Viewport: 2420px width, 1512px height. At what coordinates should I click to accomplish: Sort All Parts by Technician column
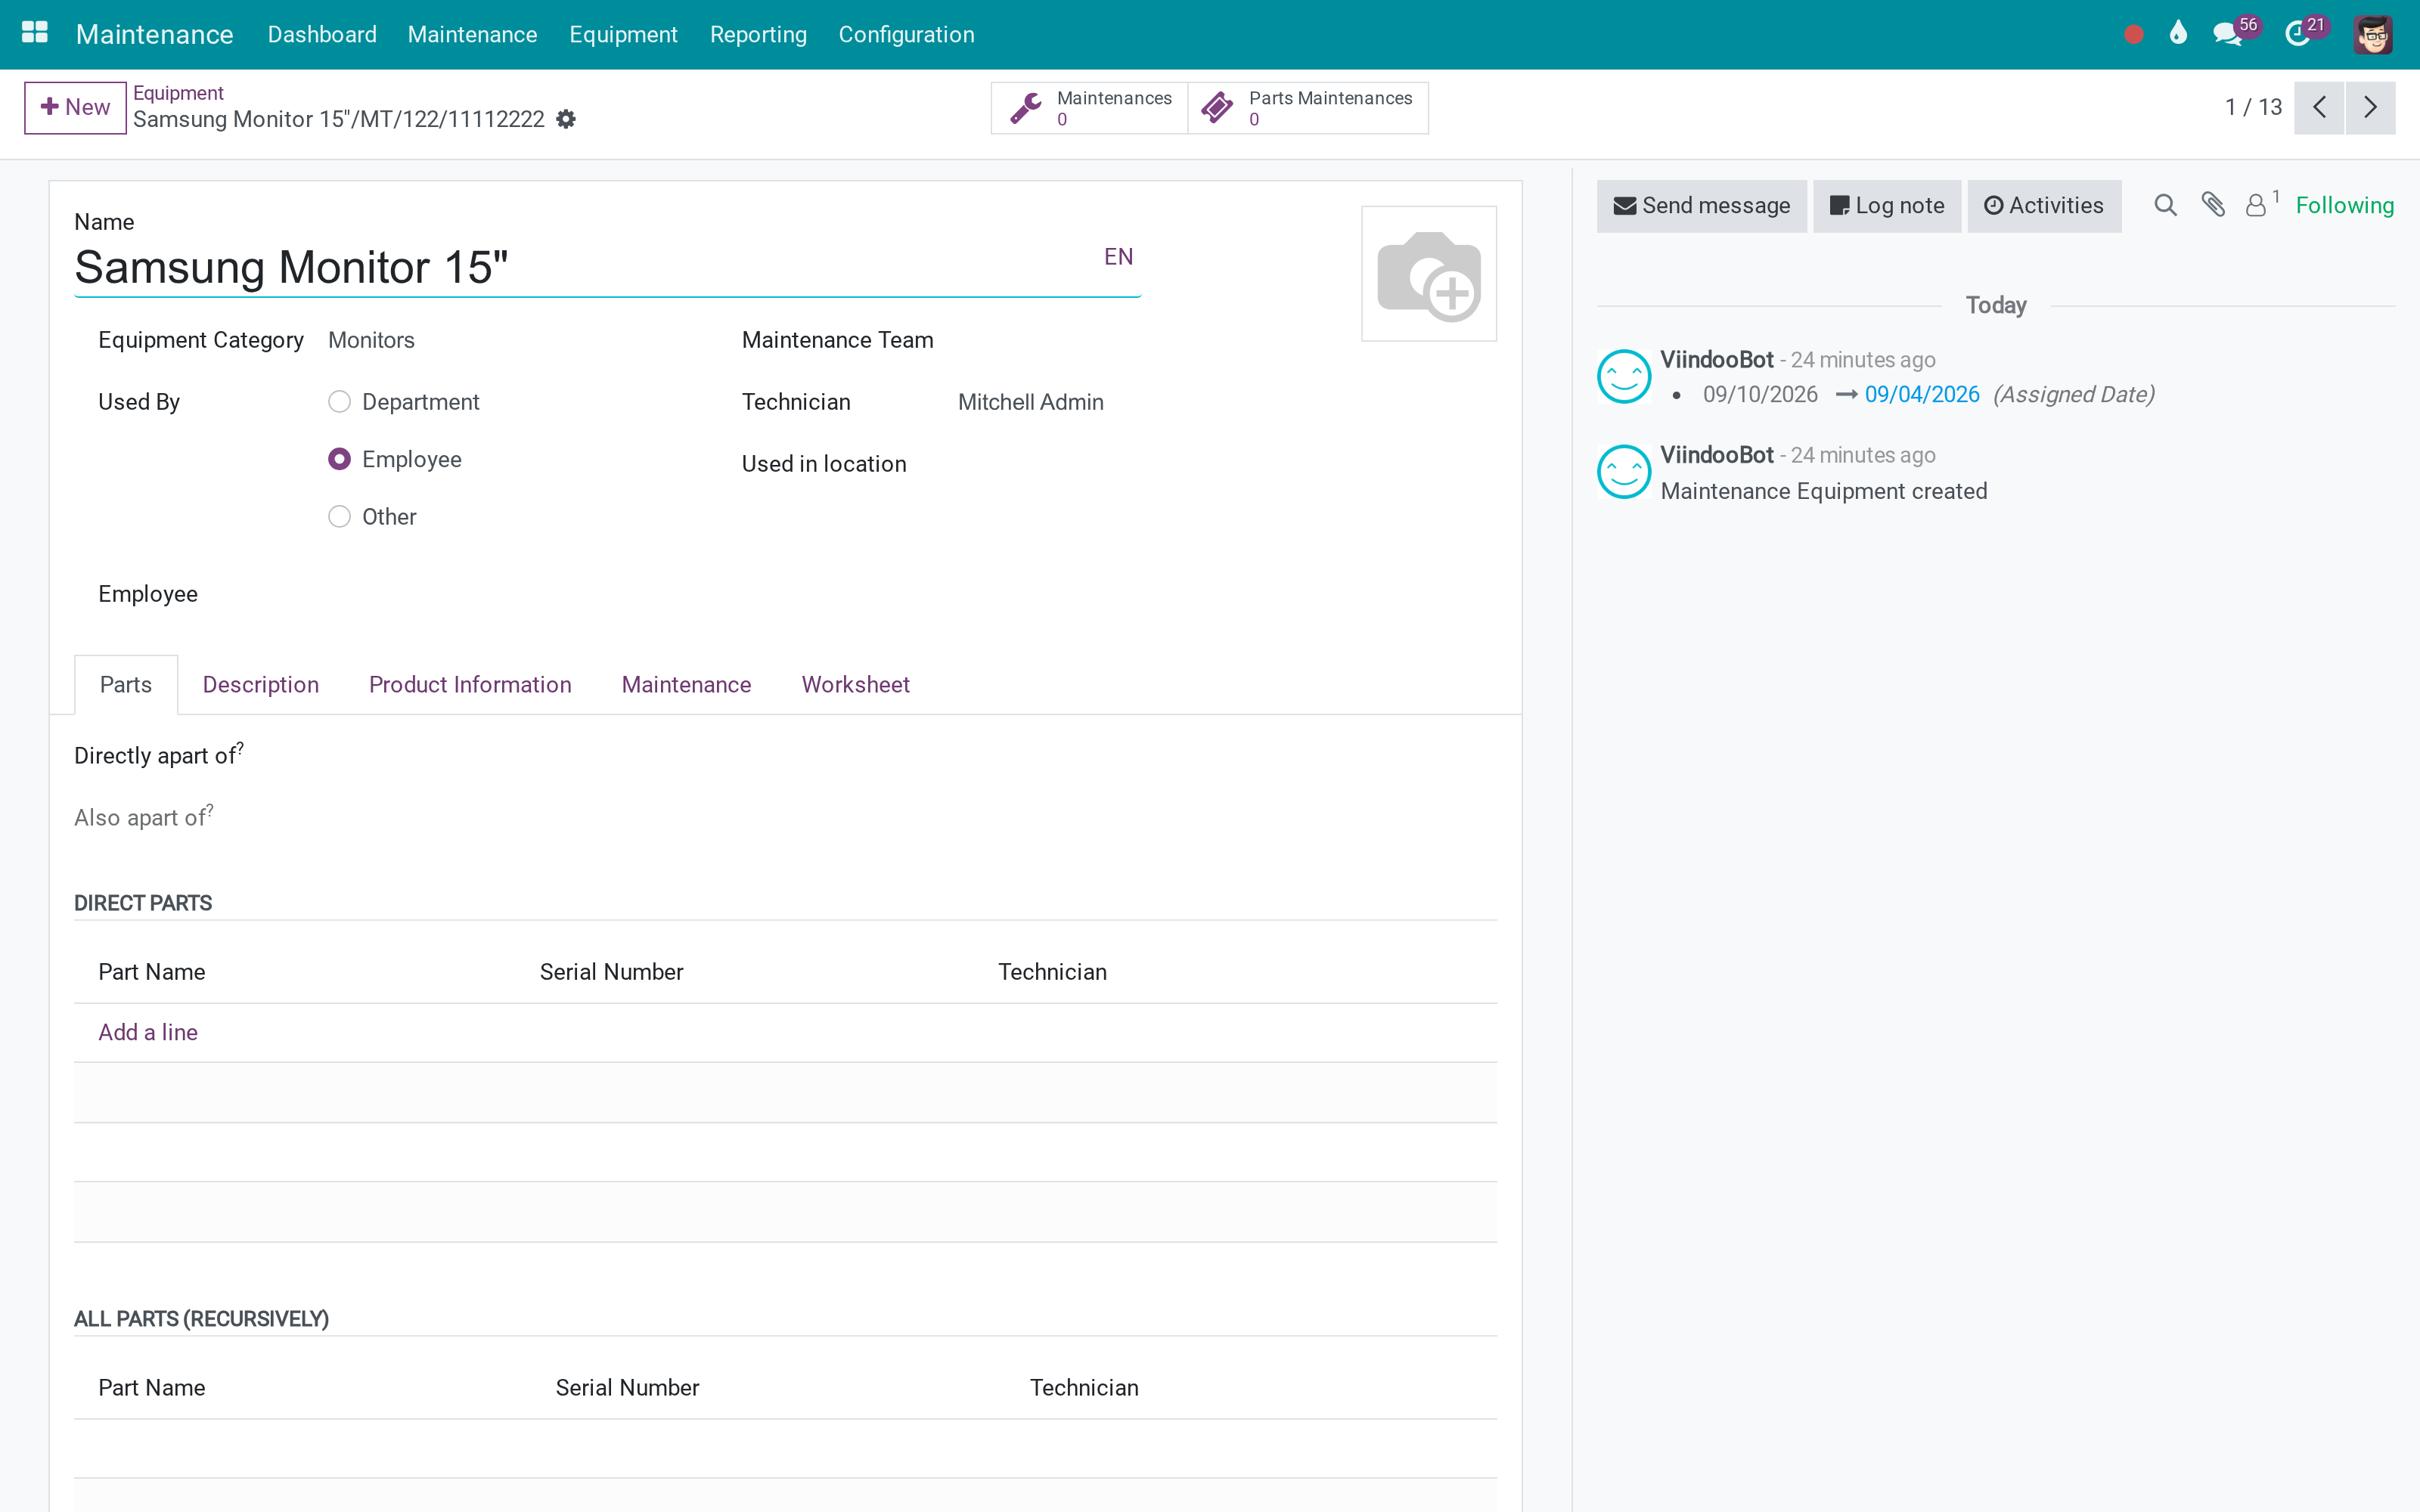coord(1084,1388)
